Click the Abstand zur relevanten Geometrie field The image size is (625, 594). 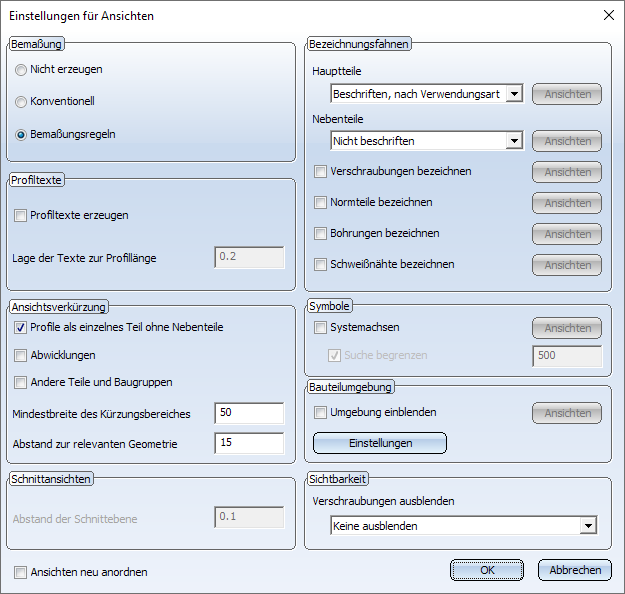pos(249,443)
